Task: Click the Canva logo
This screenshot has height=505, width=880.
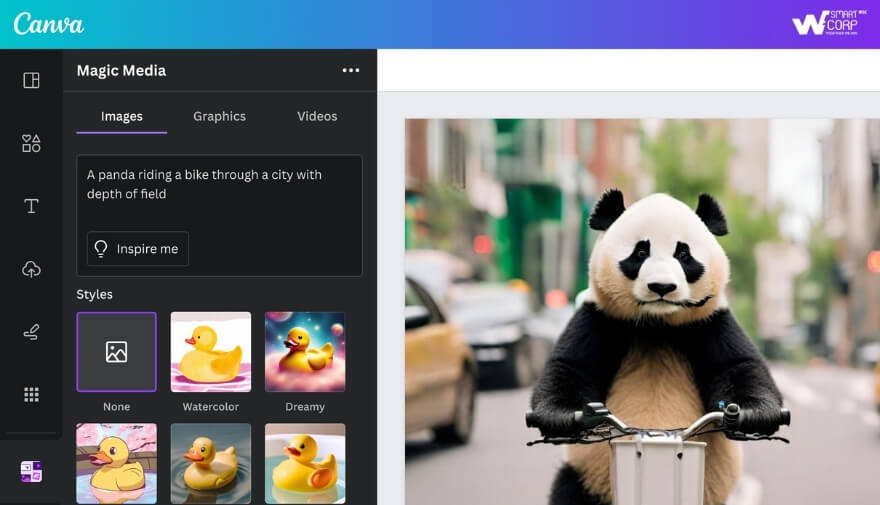Action: point(49,24)
